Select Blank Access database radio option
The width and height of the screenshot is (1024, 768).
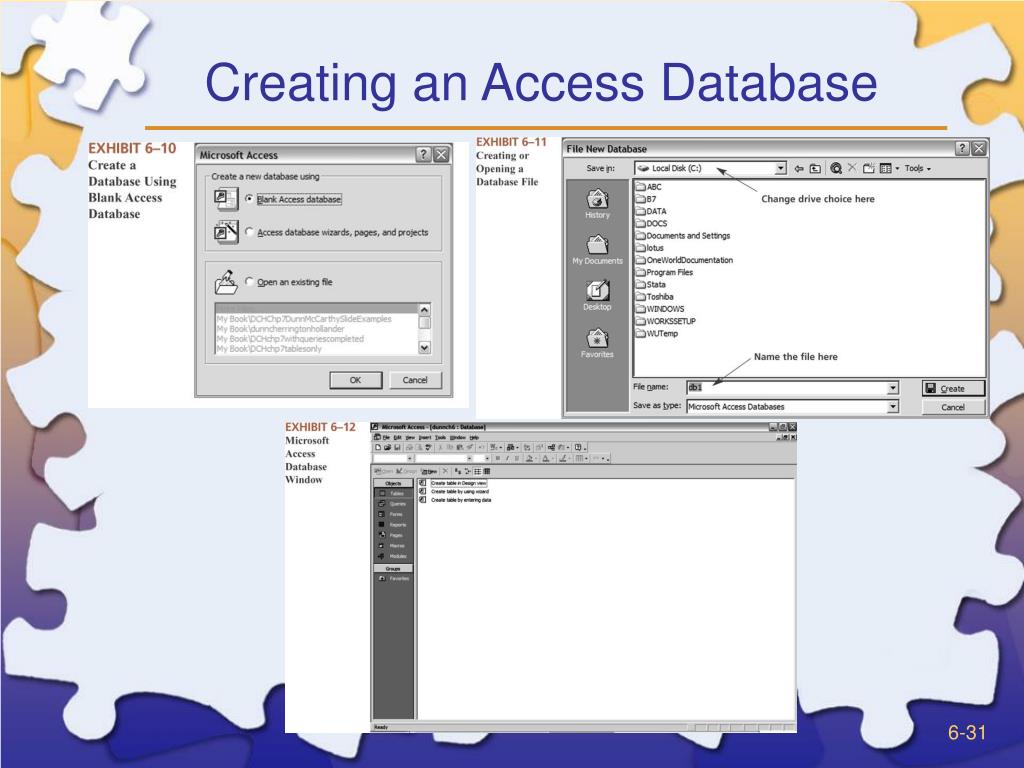pos(249,199)
